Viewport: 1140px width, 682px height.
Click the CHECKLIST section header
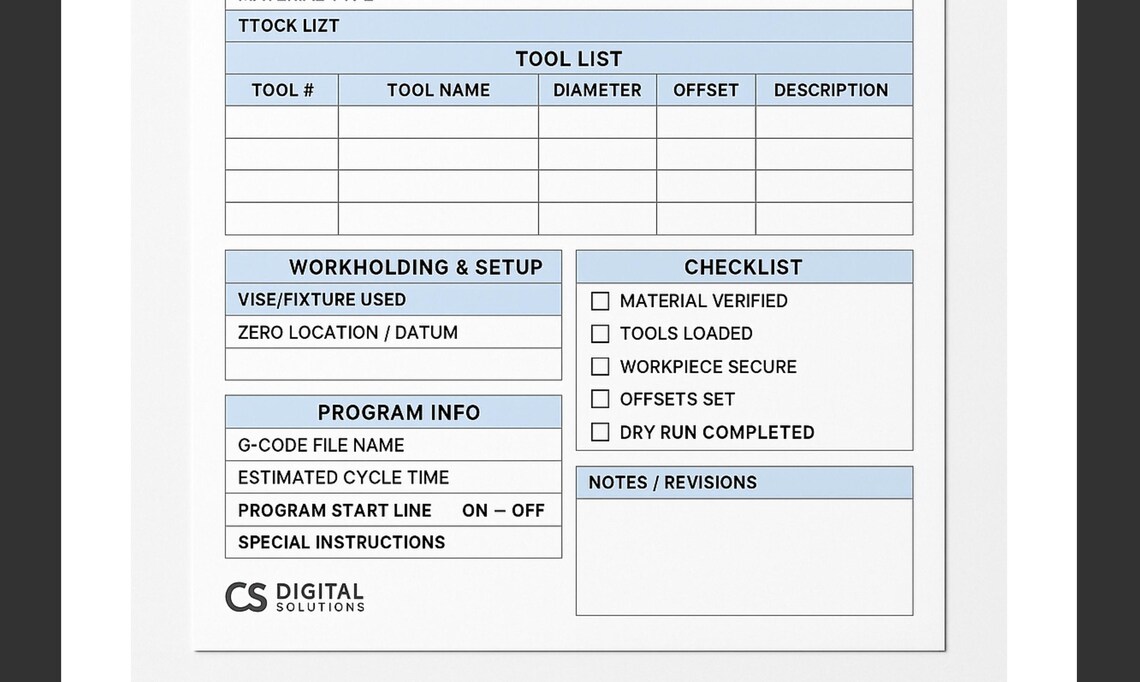coord(744,266)
